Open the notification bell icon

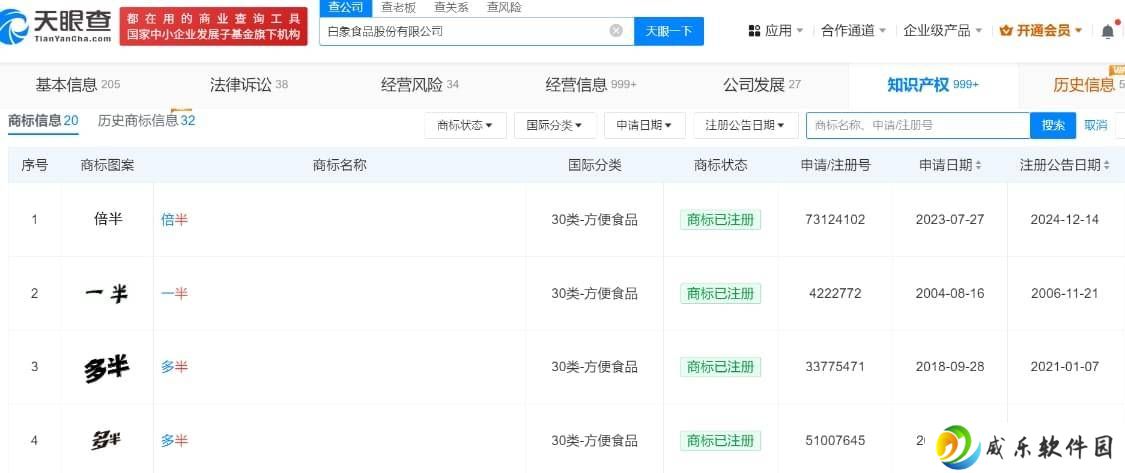coord(1108,31)
